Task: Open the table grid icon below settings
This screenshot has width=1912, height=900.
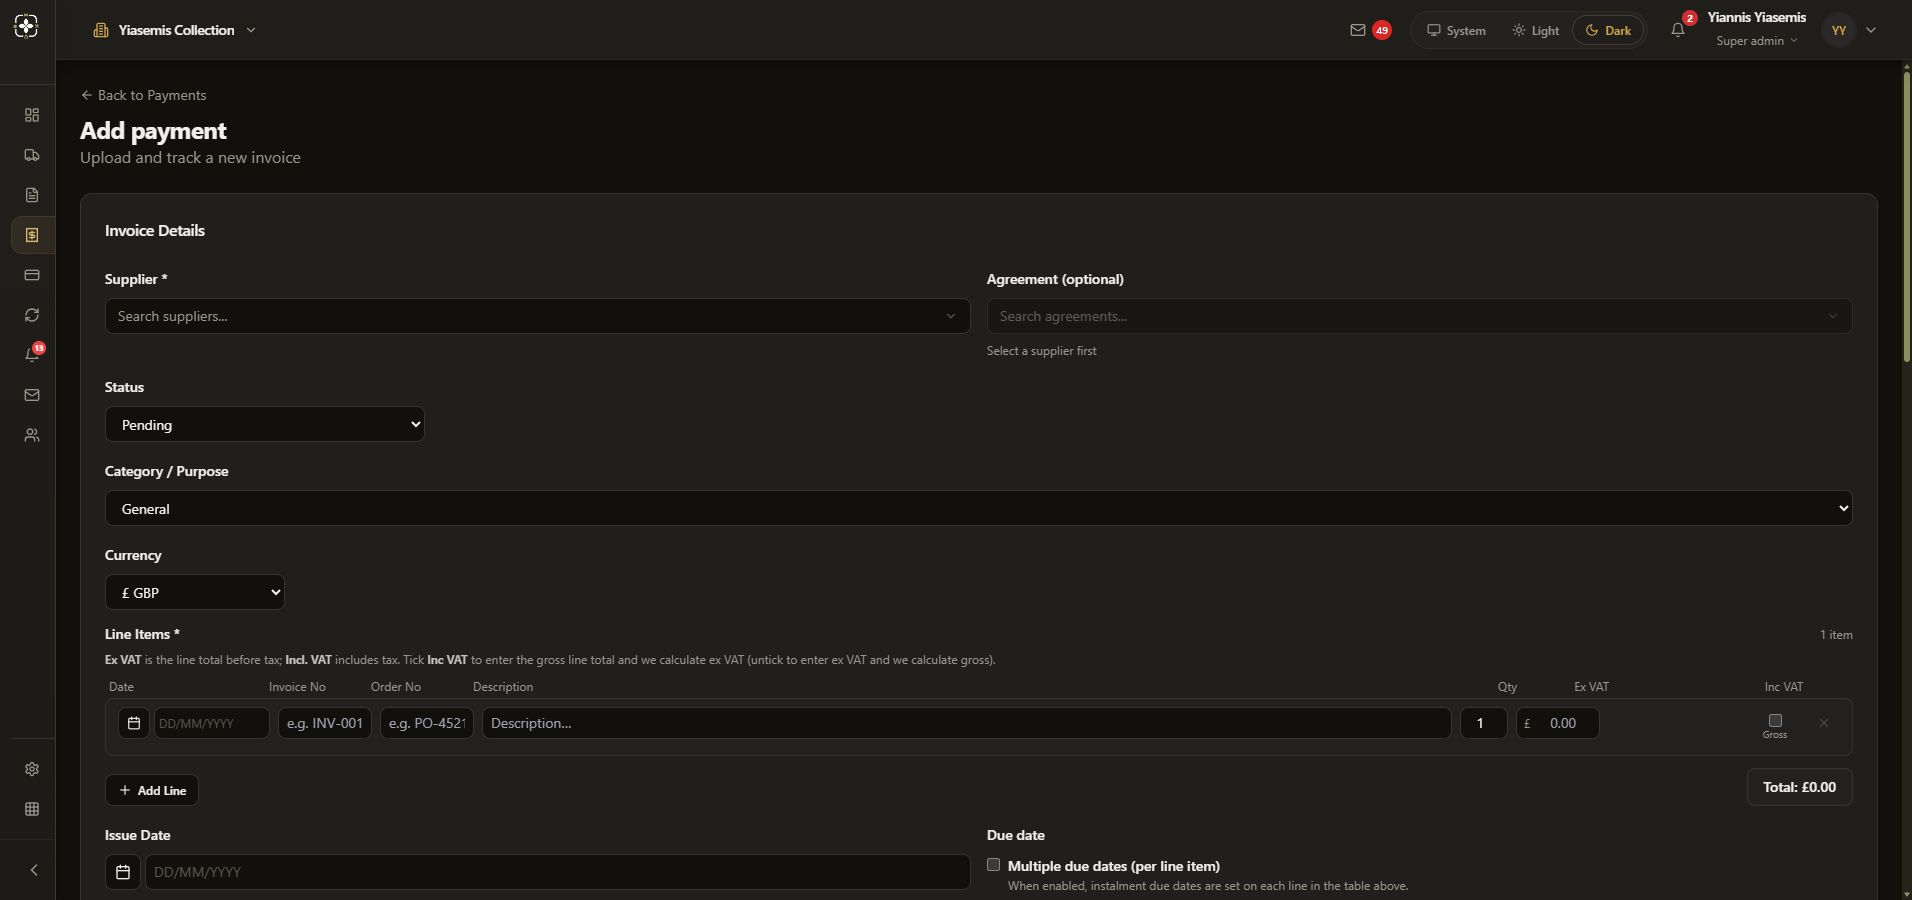Action: coord(32,809)
